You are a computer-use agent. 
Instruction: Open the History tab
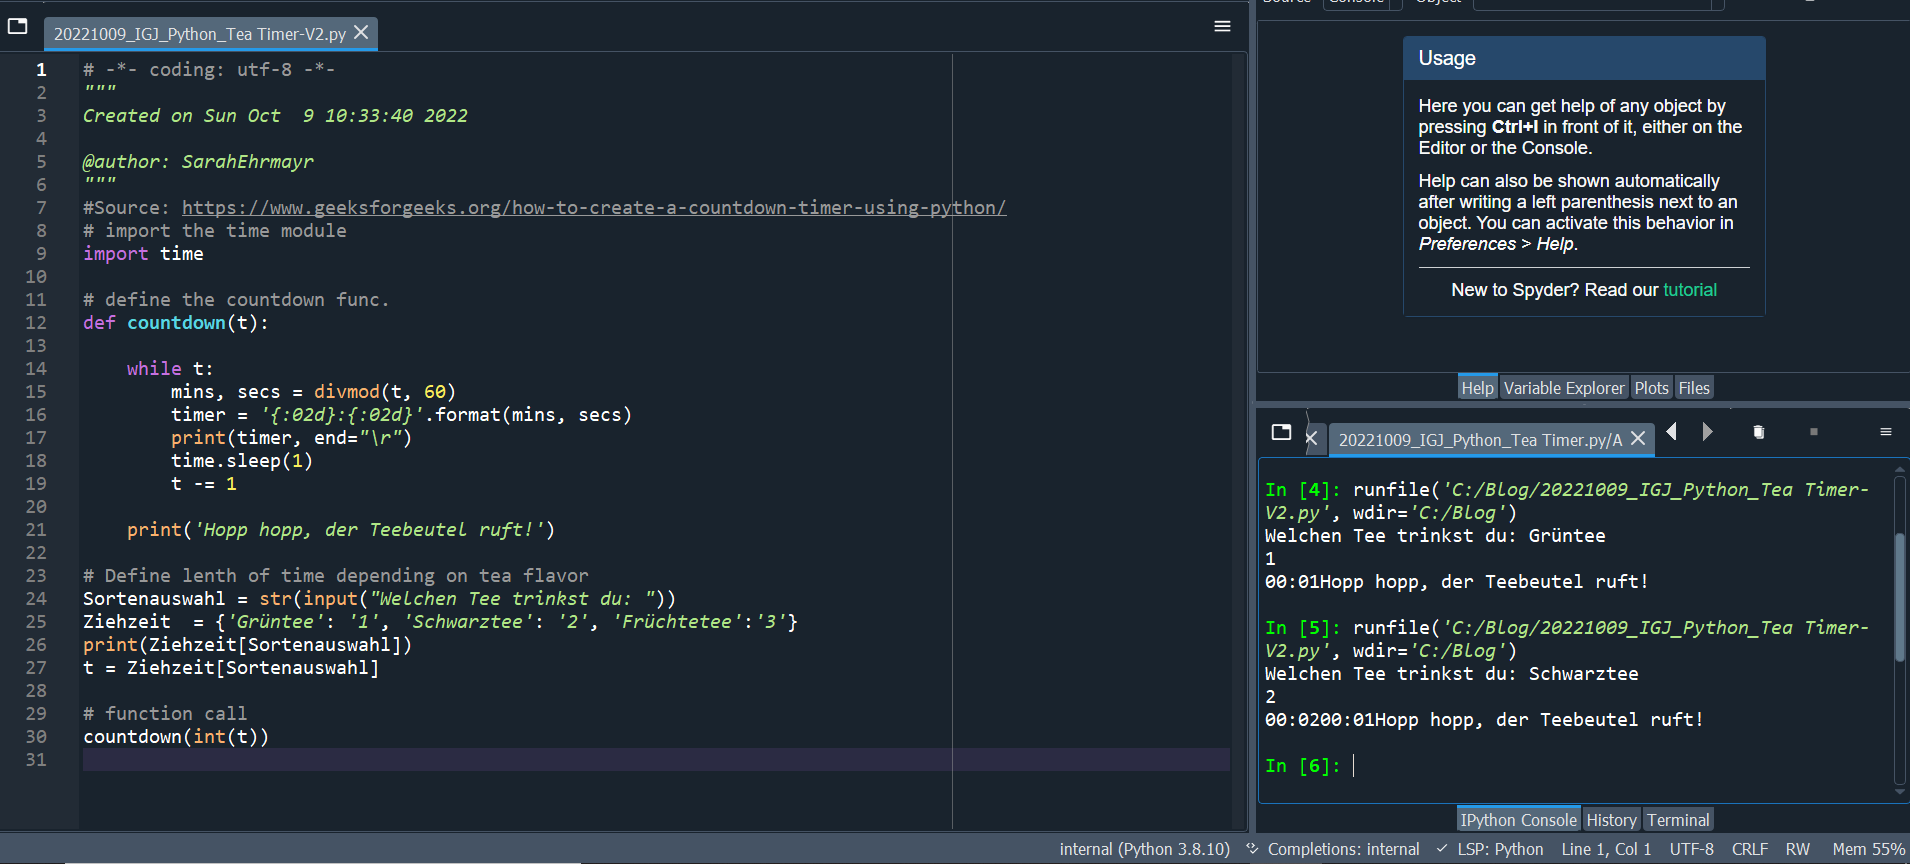click(1611, 820)
